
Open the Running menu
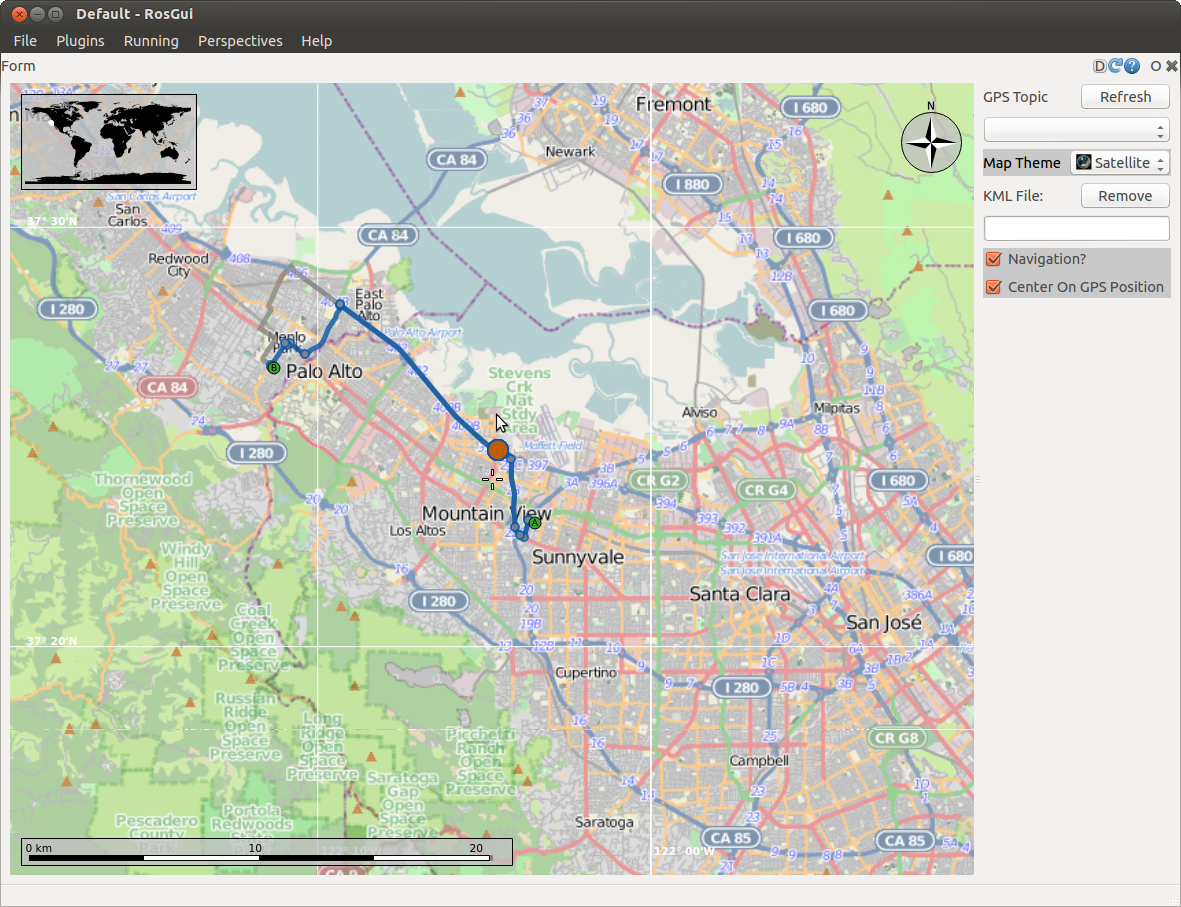pyautogui.click(x=151, y=41)
